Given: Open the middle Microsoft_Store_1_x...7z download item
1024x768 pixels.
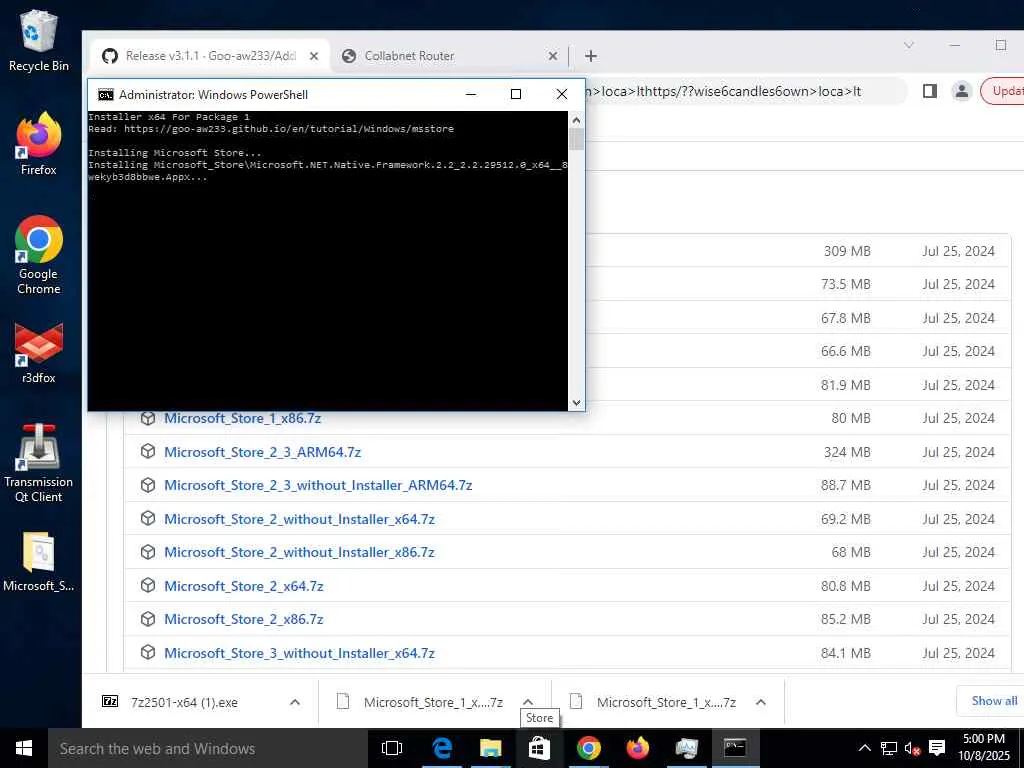Looking at the screenshot, I should click(421, 702).
